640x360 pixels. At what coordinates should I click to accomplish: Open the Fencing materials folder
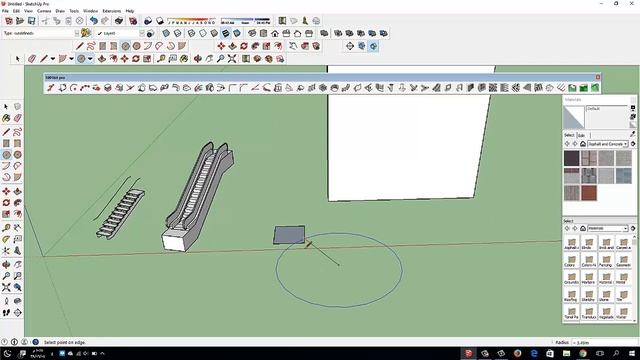click(606, 260)
